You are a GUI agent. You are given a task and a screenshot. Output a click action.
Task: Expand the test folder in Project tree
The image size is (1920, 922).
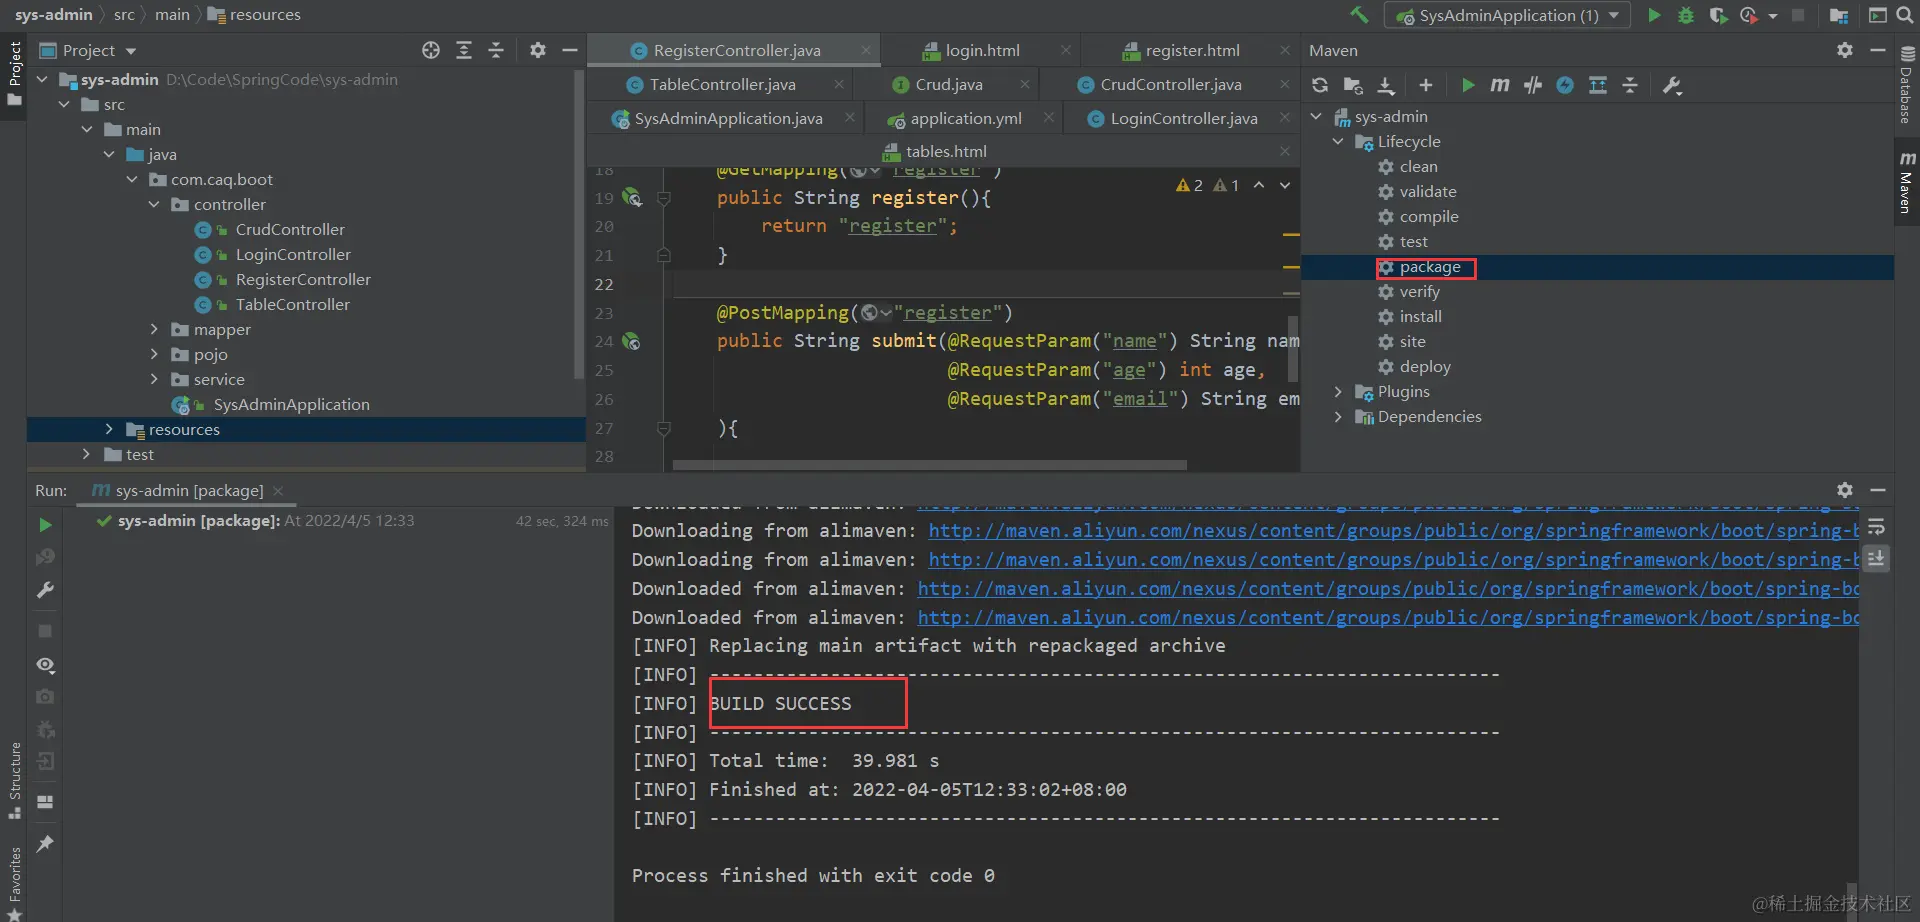87,454
